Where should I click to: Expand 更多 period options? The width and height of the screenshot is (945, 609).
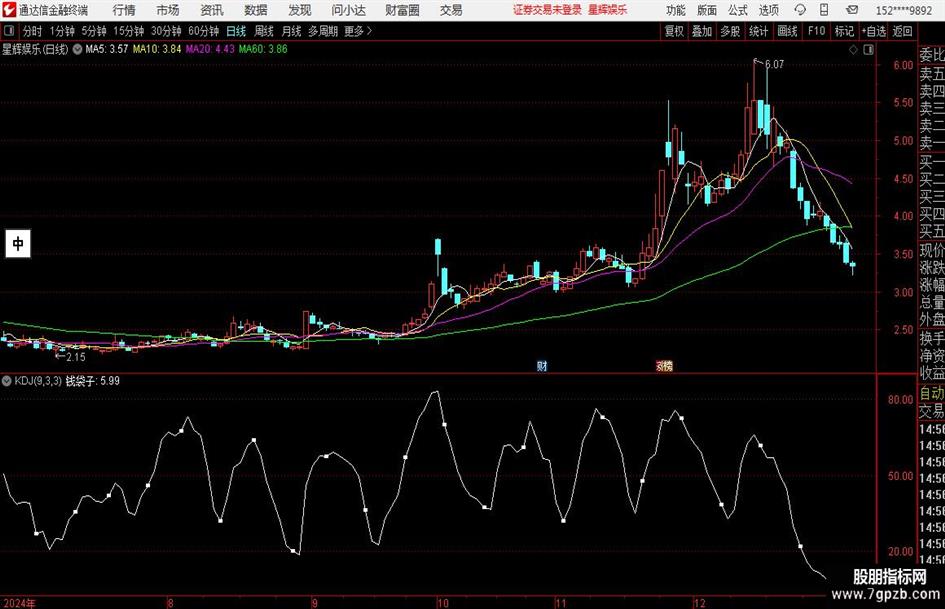[x=358, y=31]
